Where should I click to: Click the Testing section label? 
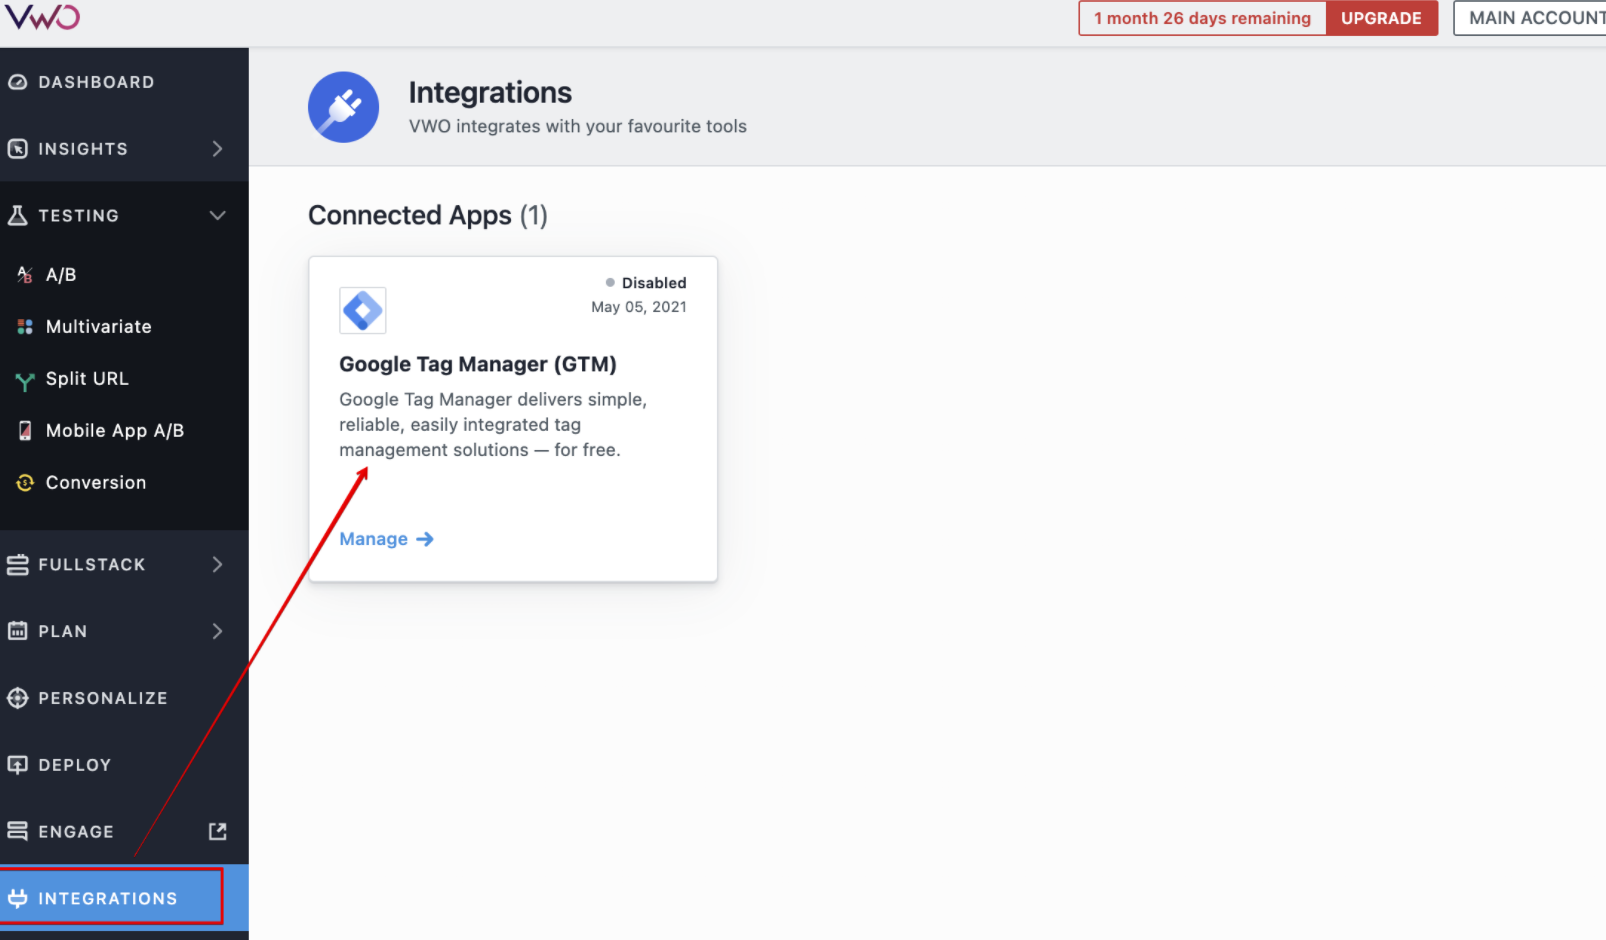coord(78,215)
